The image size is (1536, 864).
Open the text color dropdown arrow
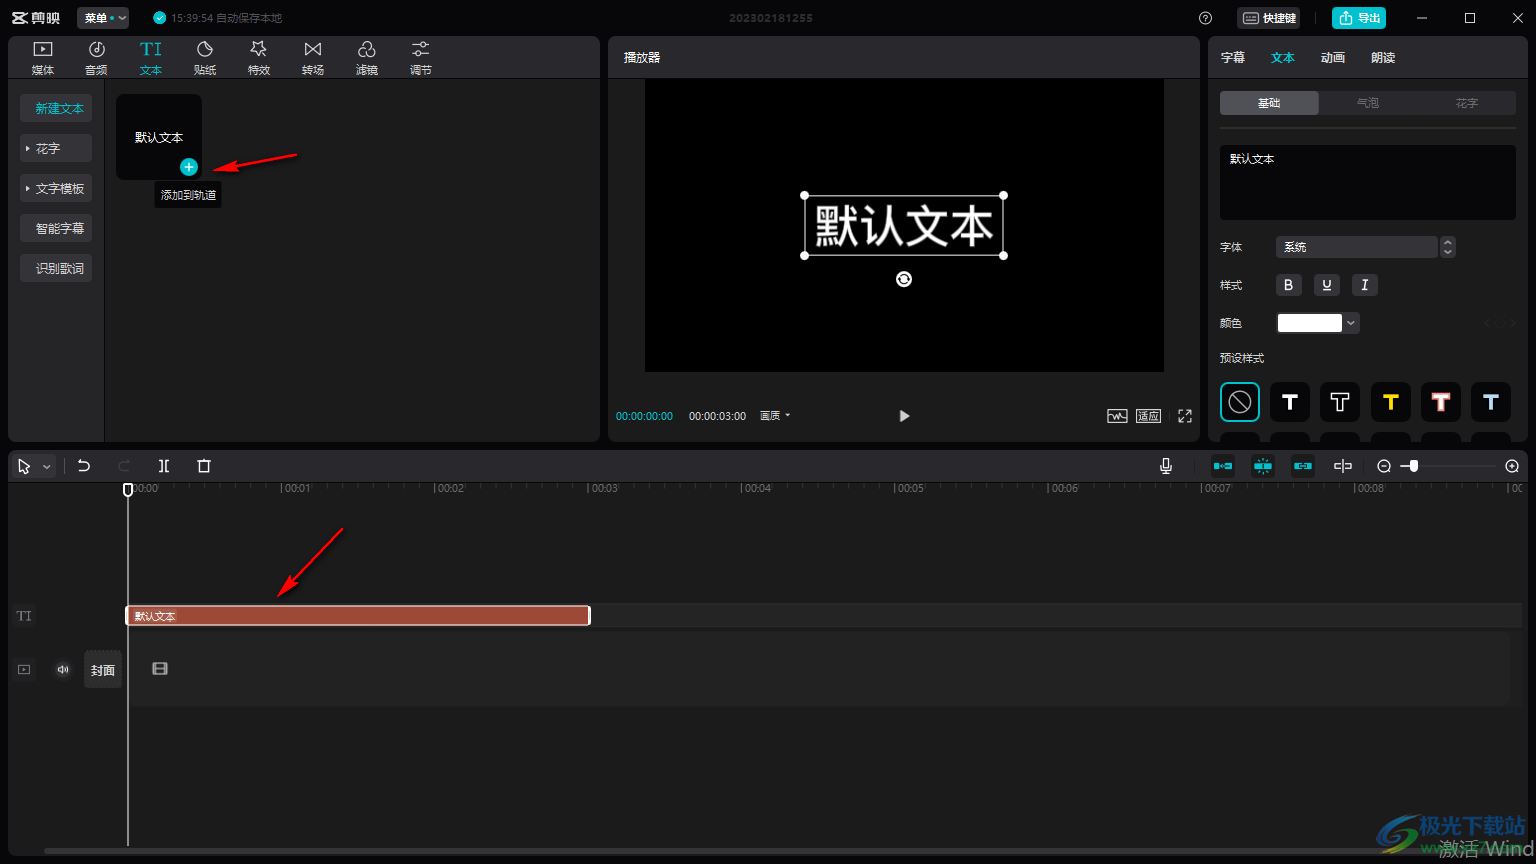click(x=1351, y=323)
